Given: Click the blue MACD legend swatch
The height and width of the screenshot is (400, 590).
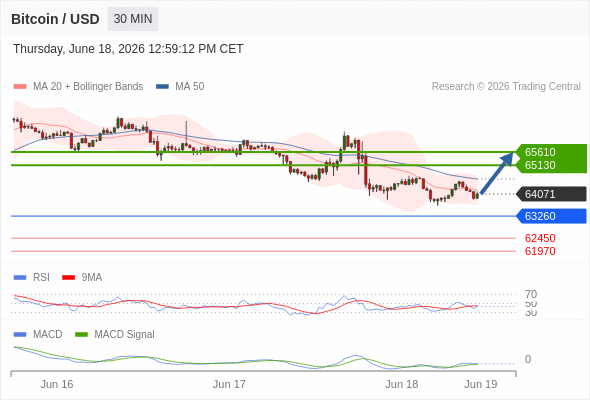Looking at the screenshot, I should pos(20,334).
